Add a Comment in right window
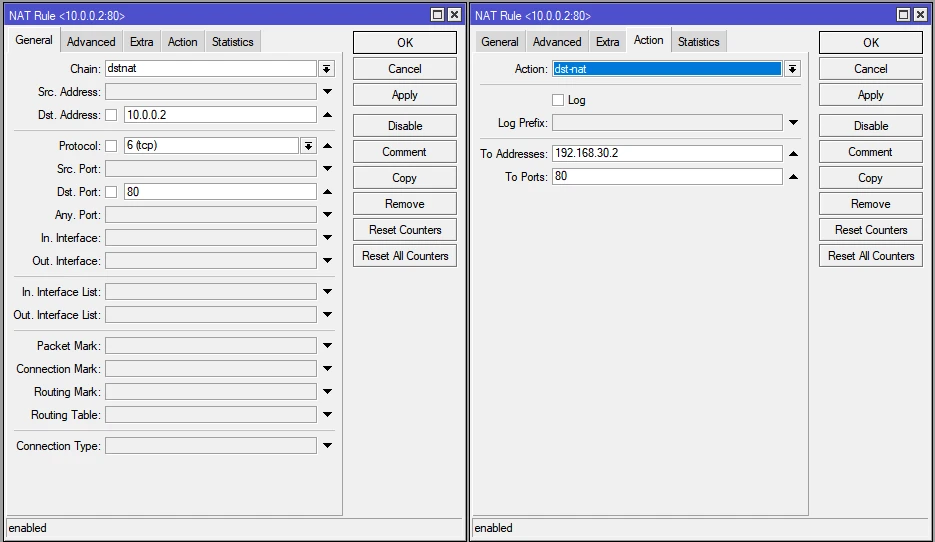Viewport: 935px width, 542px height. (x=871, y=152)
